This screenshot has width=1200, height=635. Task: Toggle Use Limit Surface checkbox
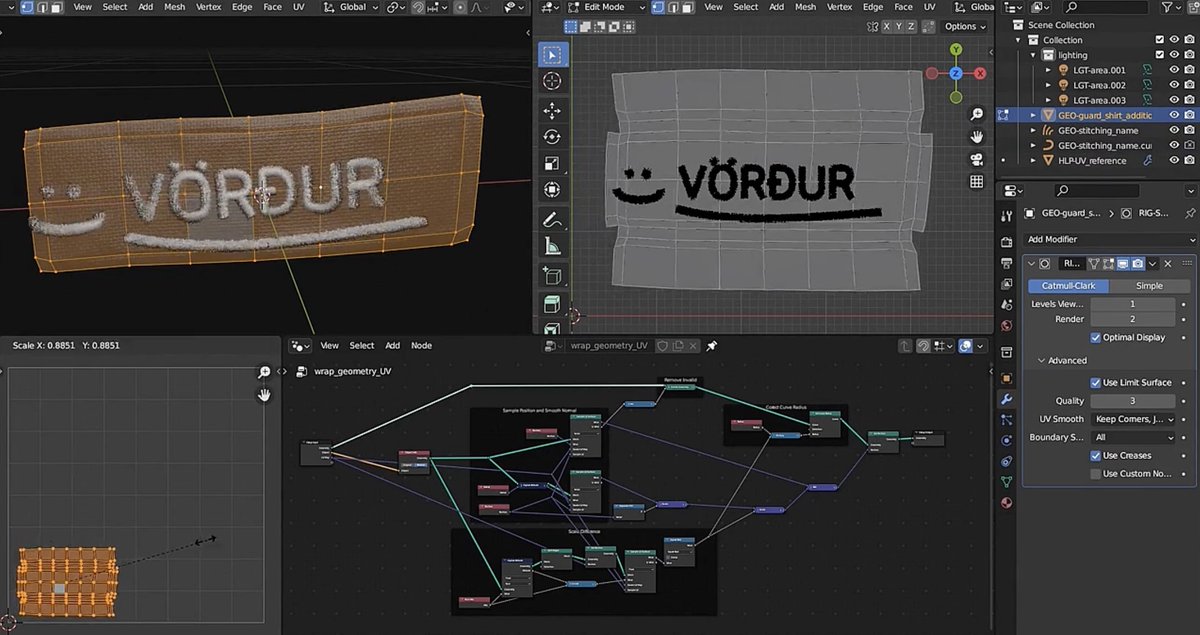(1096, 382)
